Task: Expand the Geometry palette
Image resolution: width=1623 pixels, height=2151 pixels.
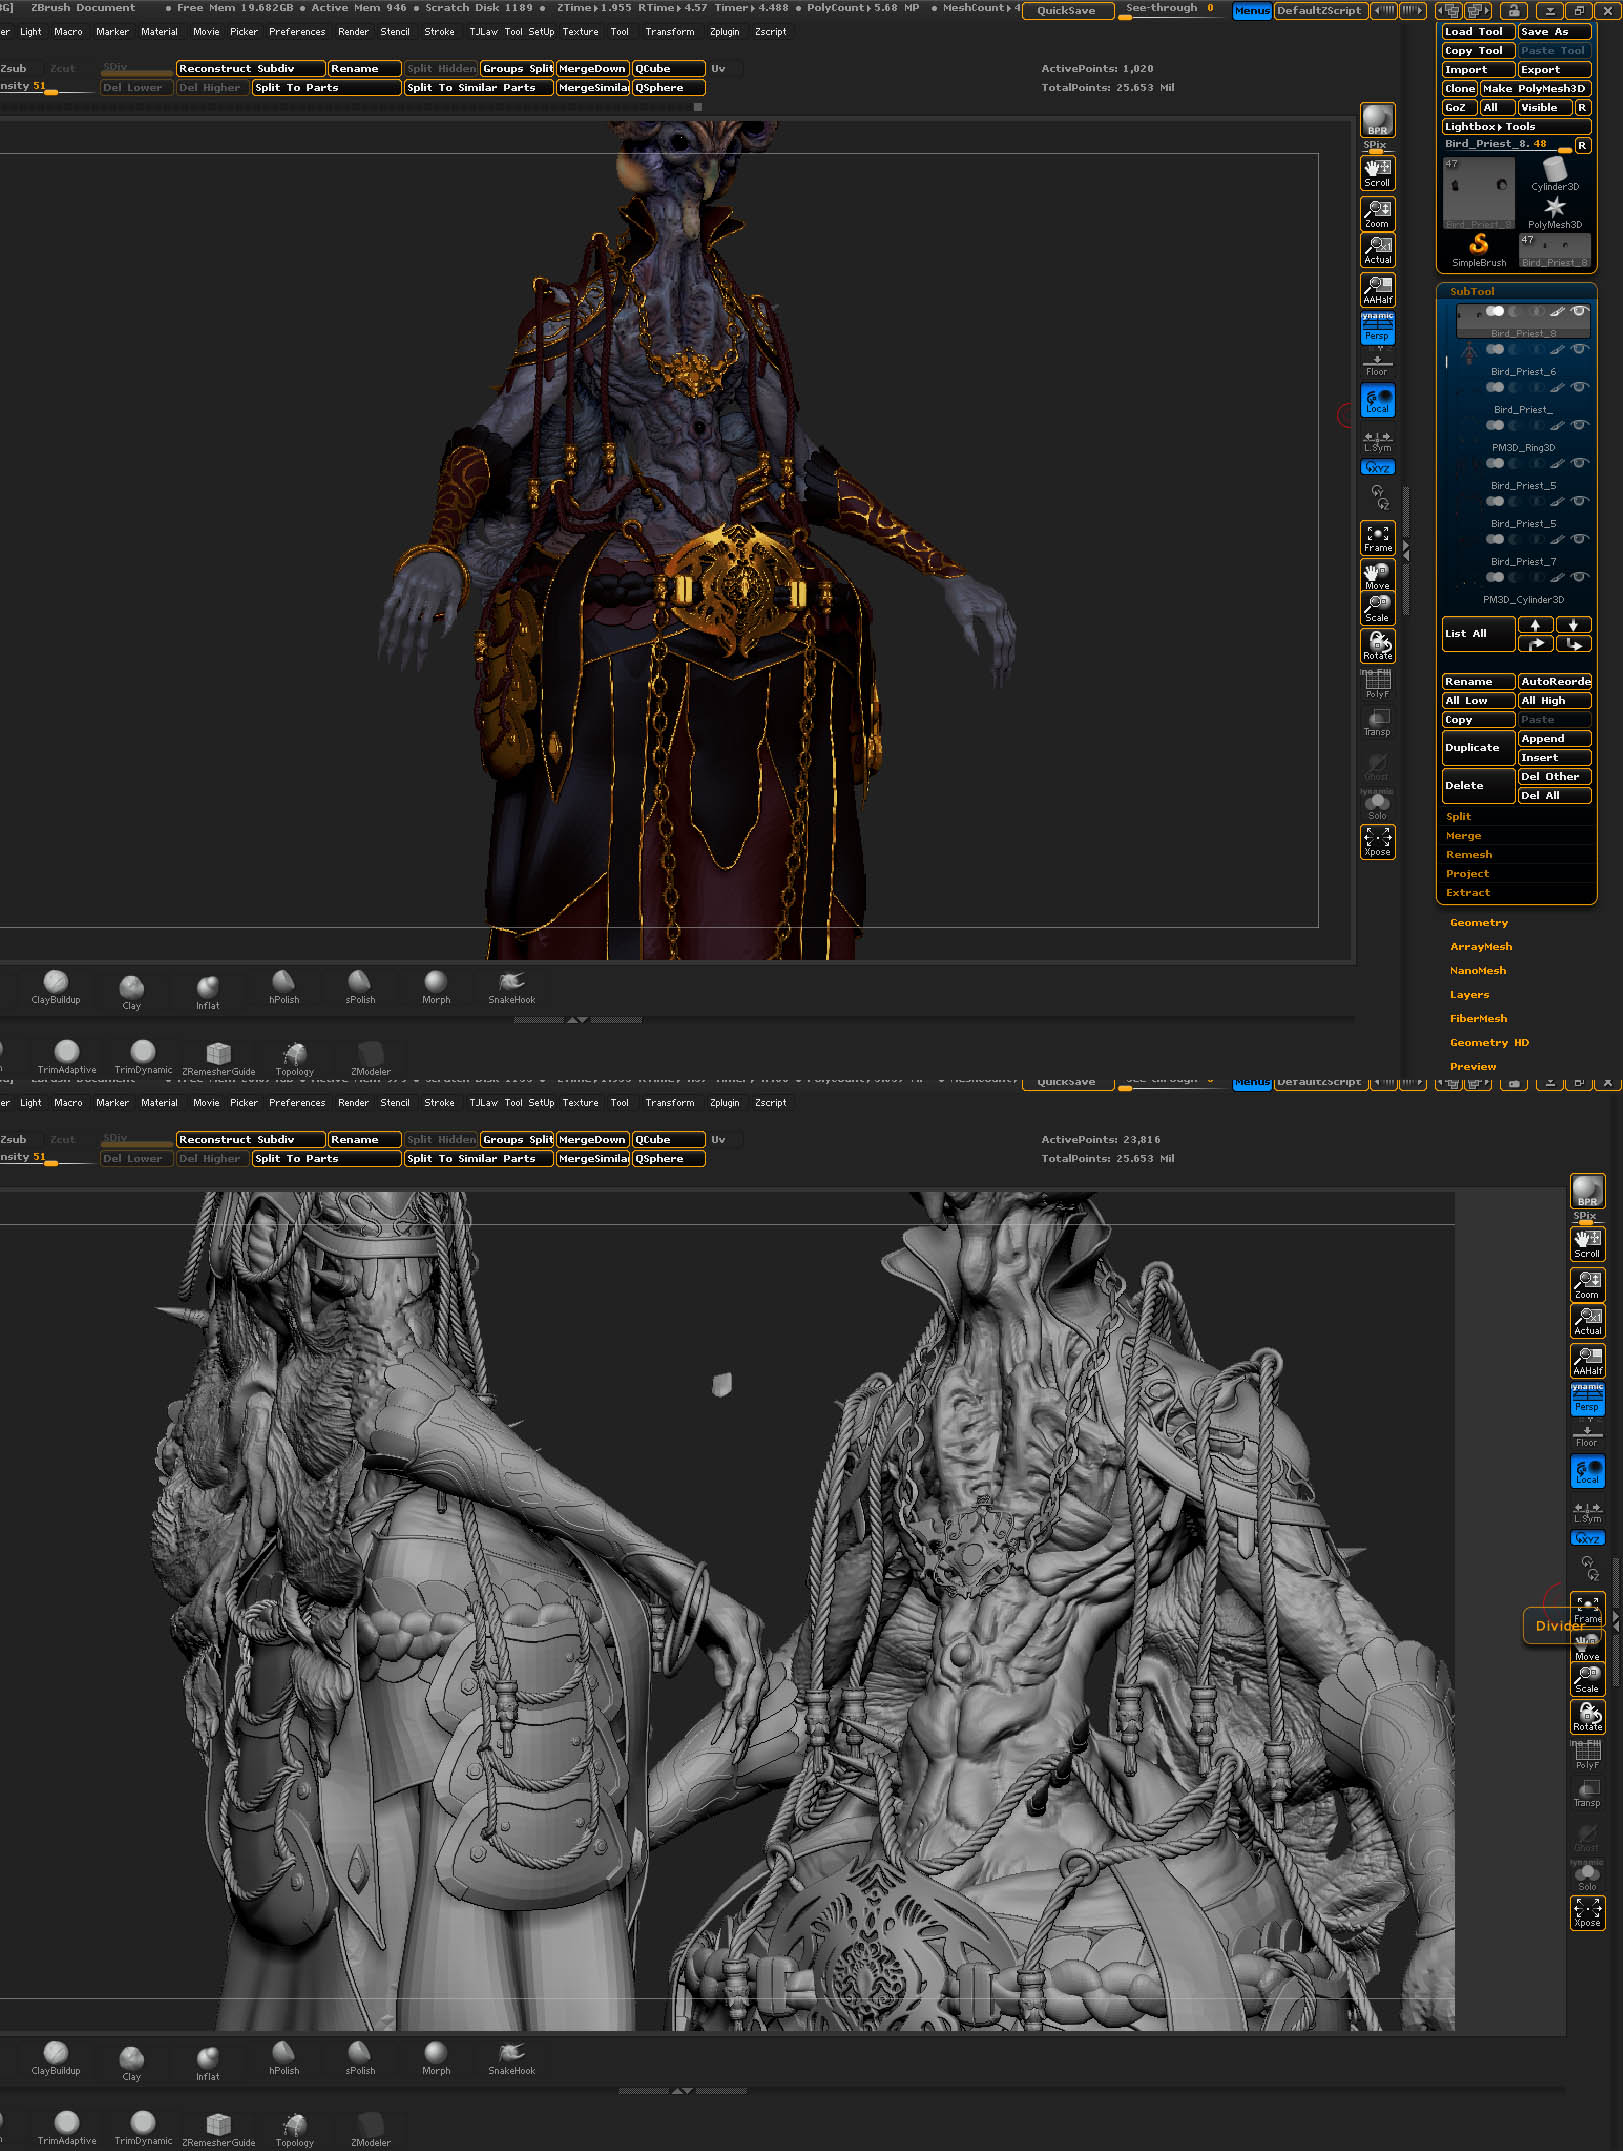Action: [x=1478, y=922]
